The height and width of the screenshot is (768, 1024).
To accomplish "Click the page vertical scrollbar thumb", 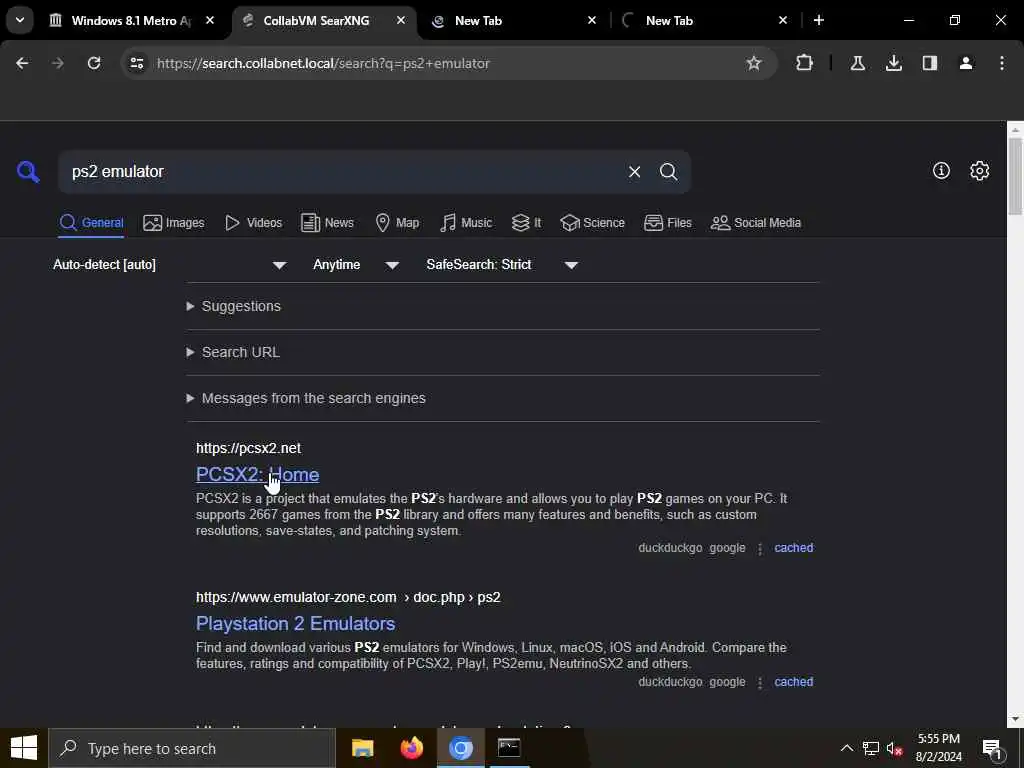I will [x=1015, y=175].
